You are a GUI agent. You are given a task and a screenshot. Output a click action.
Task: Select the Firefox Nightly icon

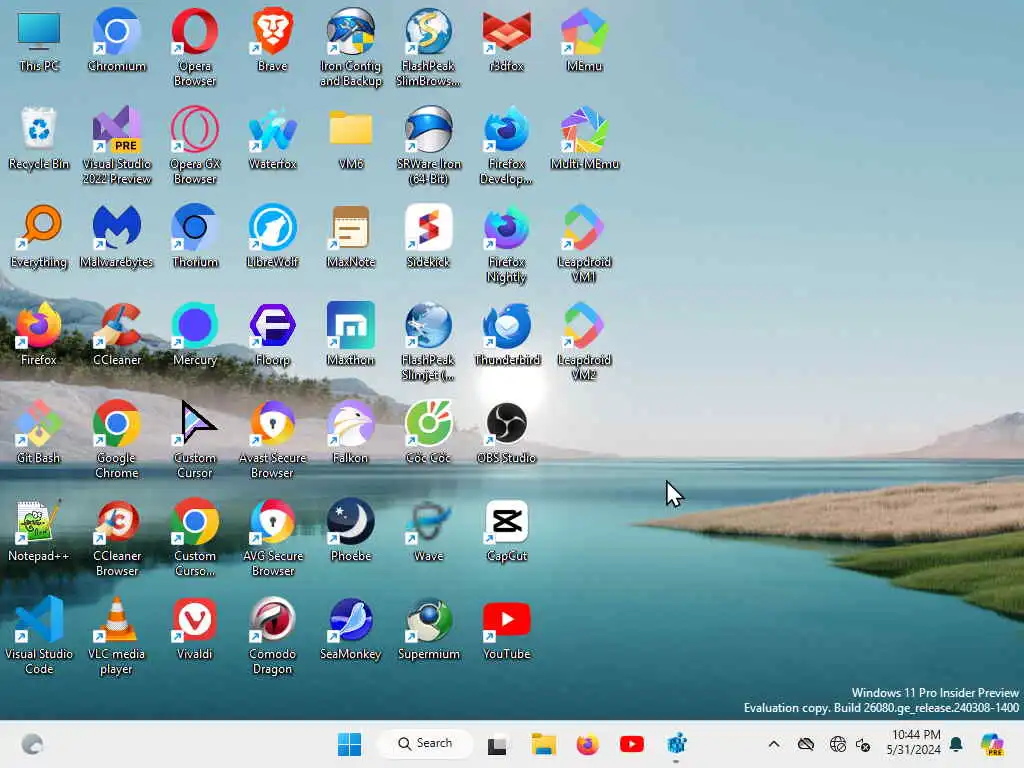(x=506, y=244)
